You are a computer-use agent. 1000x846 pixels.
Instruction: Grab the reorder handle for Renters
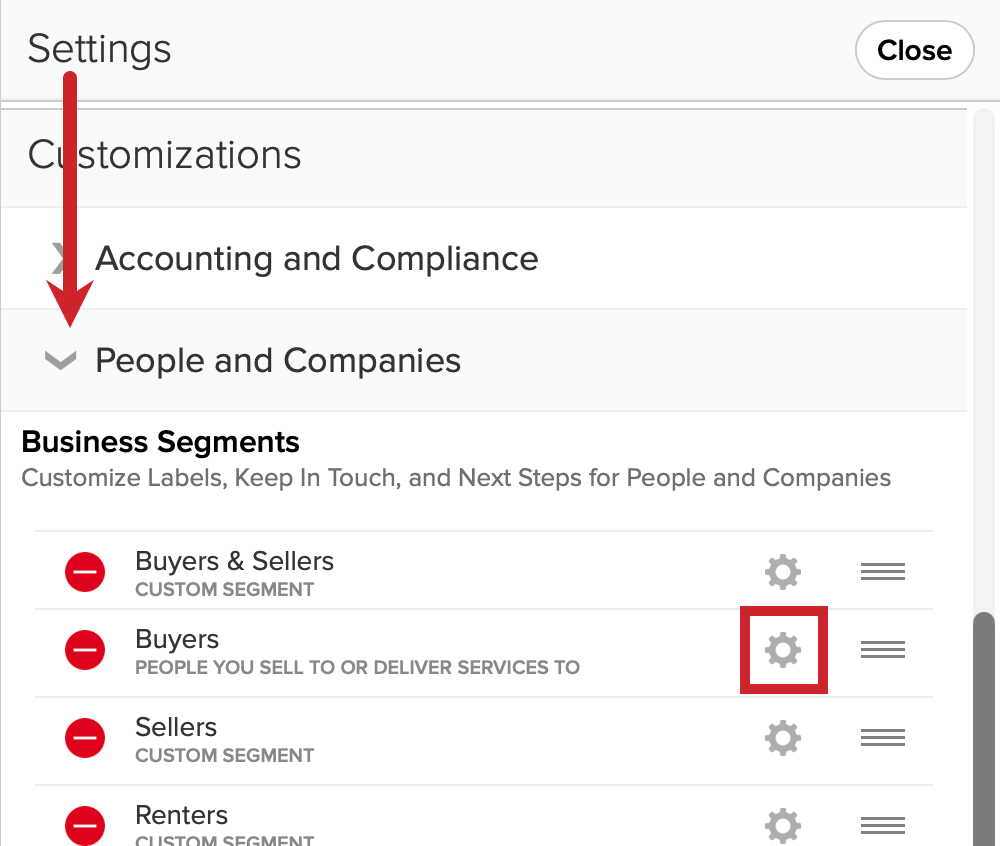pos(883,826)
